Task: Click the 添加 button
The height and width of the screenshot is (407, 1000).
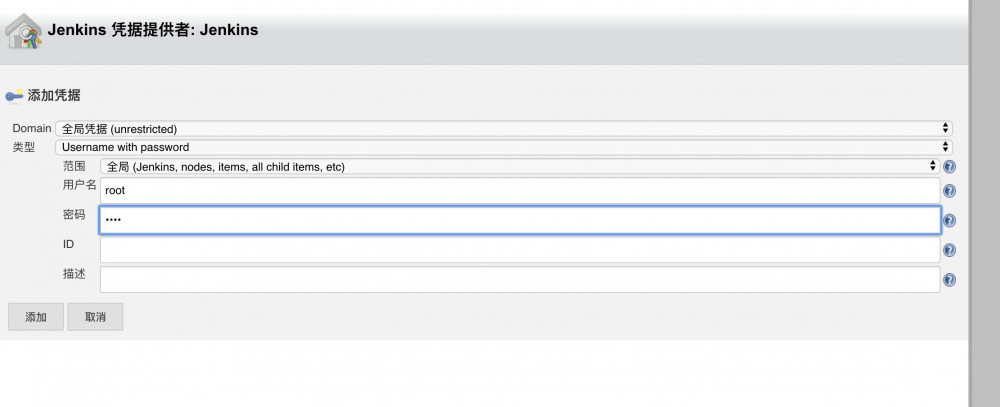Action: point(36,317)
